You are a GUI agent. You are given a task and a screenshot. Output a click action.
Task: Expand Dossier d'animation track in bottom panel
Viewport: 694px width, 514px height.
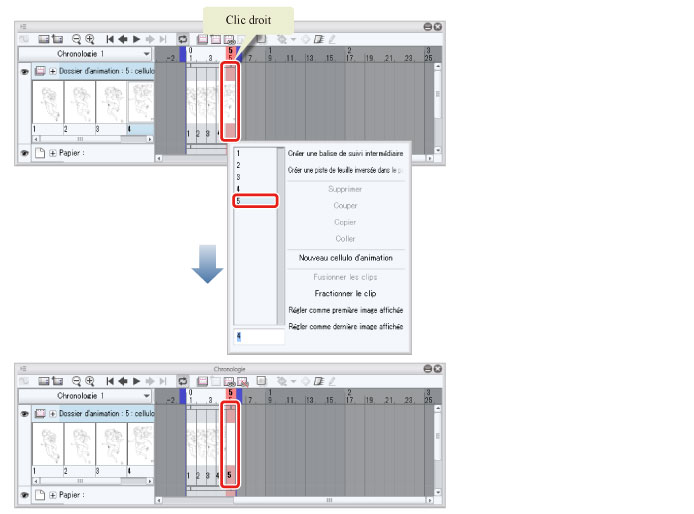53,414
